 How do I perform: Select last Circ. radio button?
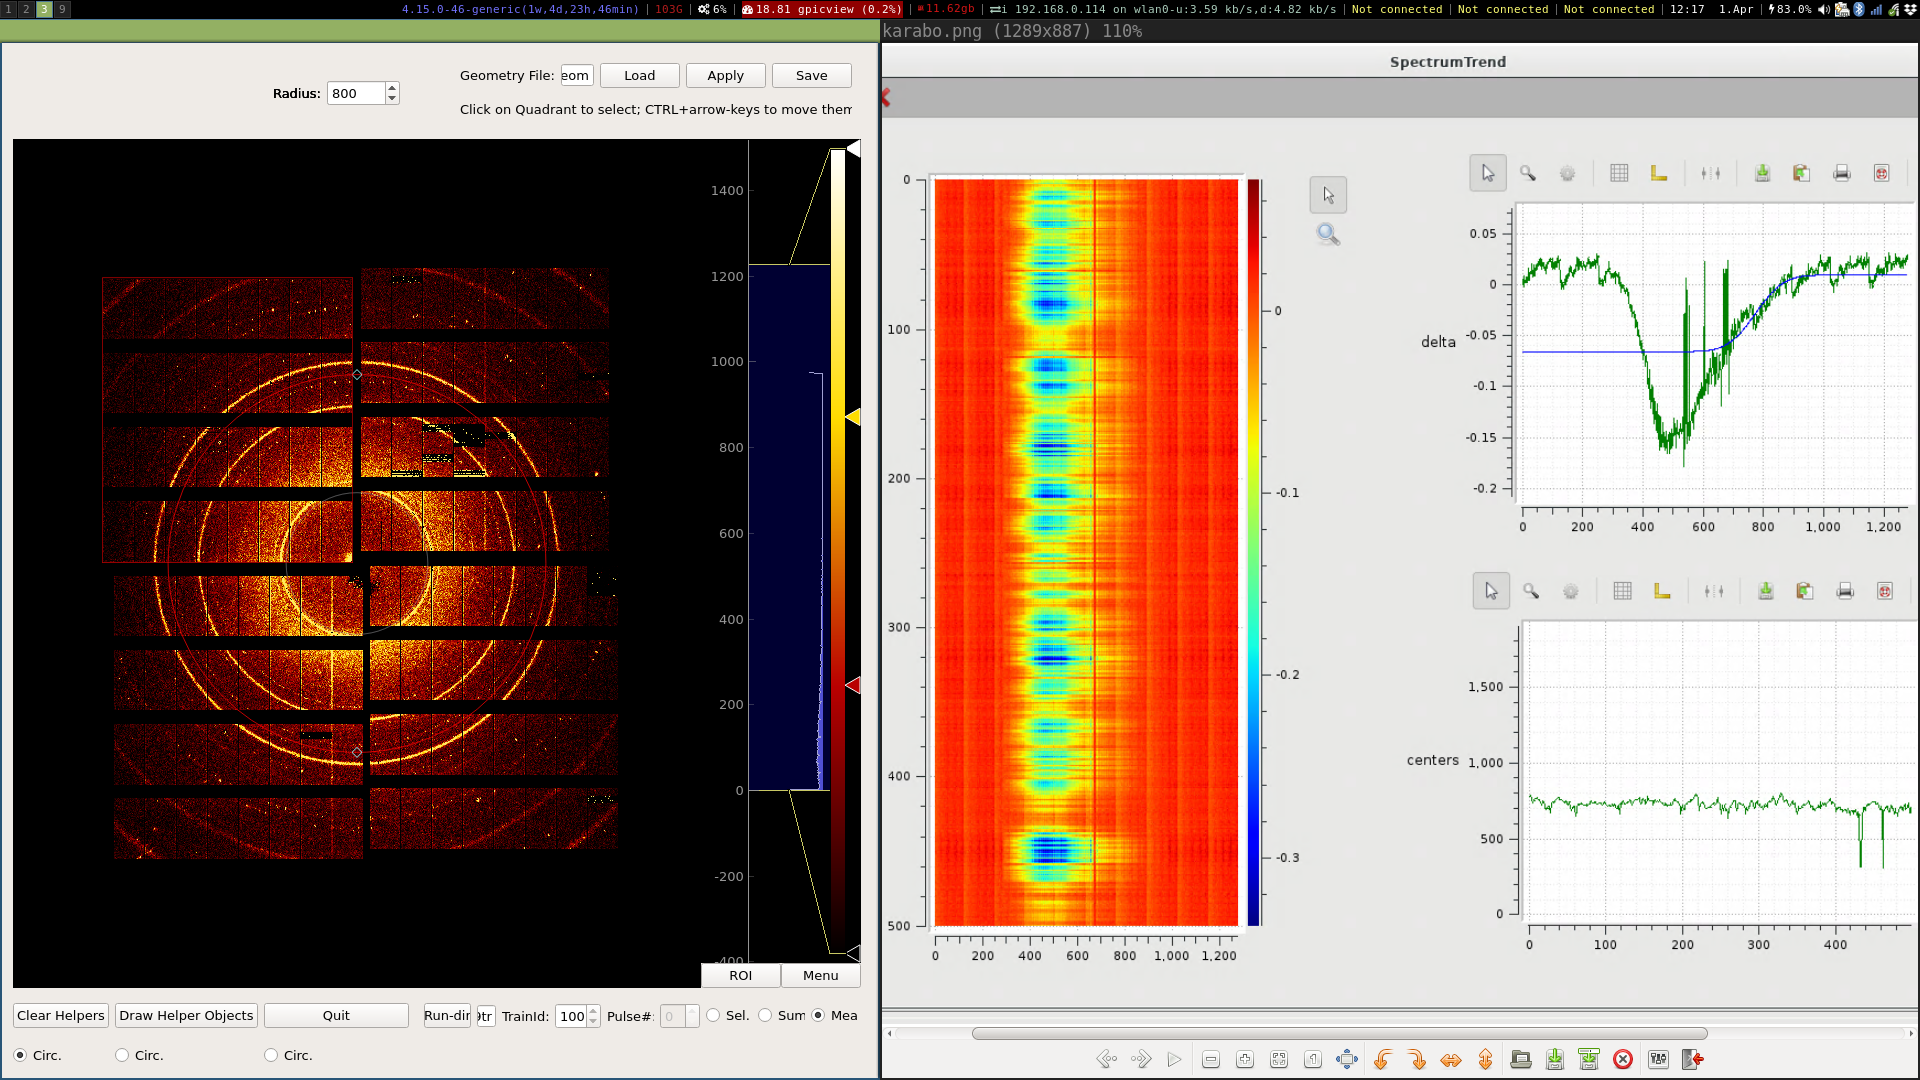pos(271,1055)
